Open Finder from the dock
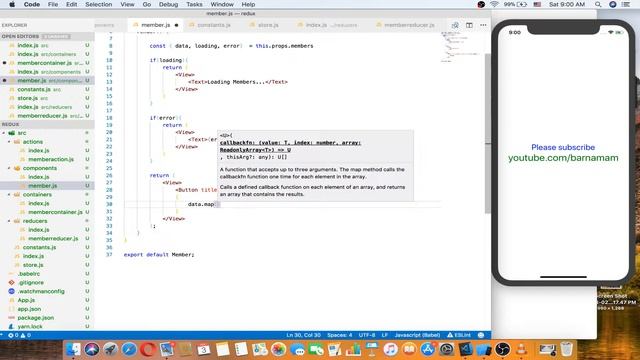The width and height of the screenshot is (640, 360). point(73,349)
